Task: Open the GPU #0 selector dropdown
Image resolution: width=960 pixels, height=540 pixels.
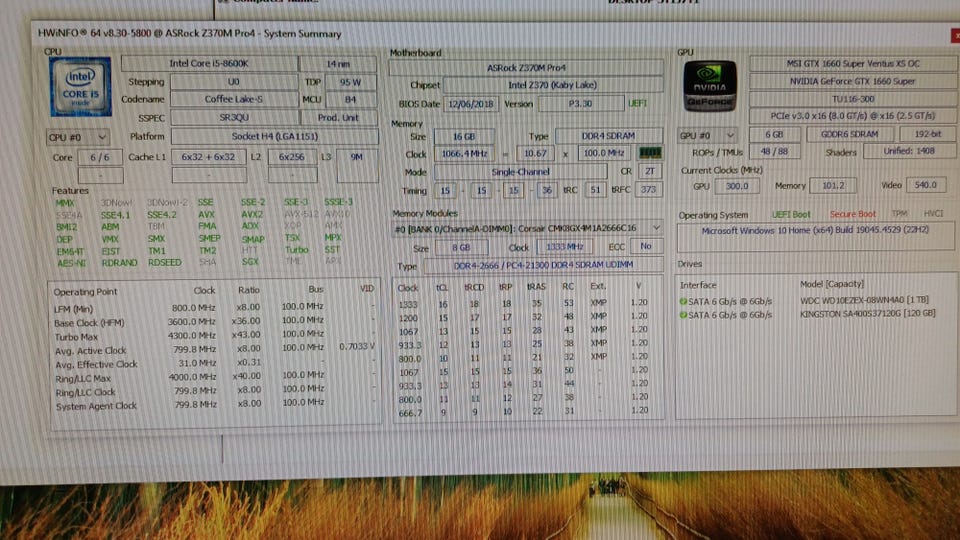Action: pyautogui.click(x=706, y=135)
